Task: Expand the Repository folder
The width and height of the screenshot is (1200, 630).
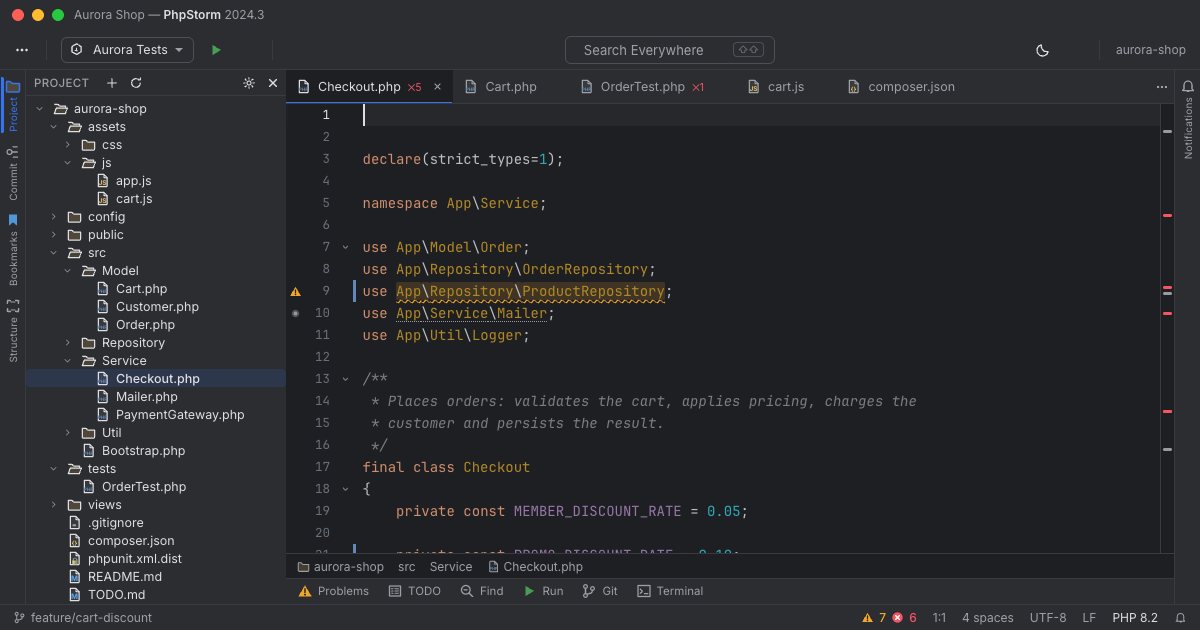Action: pos(67,343)
